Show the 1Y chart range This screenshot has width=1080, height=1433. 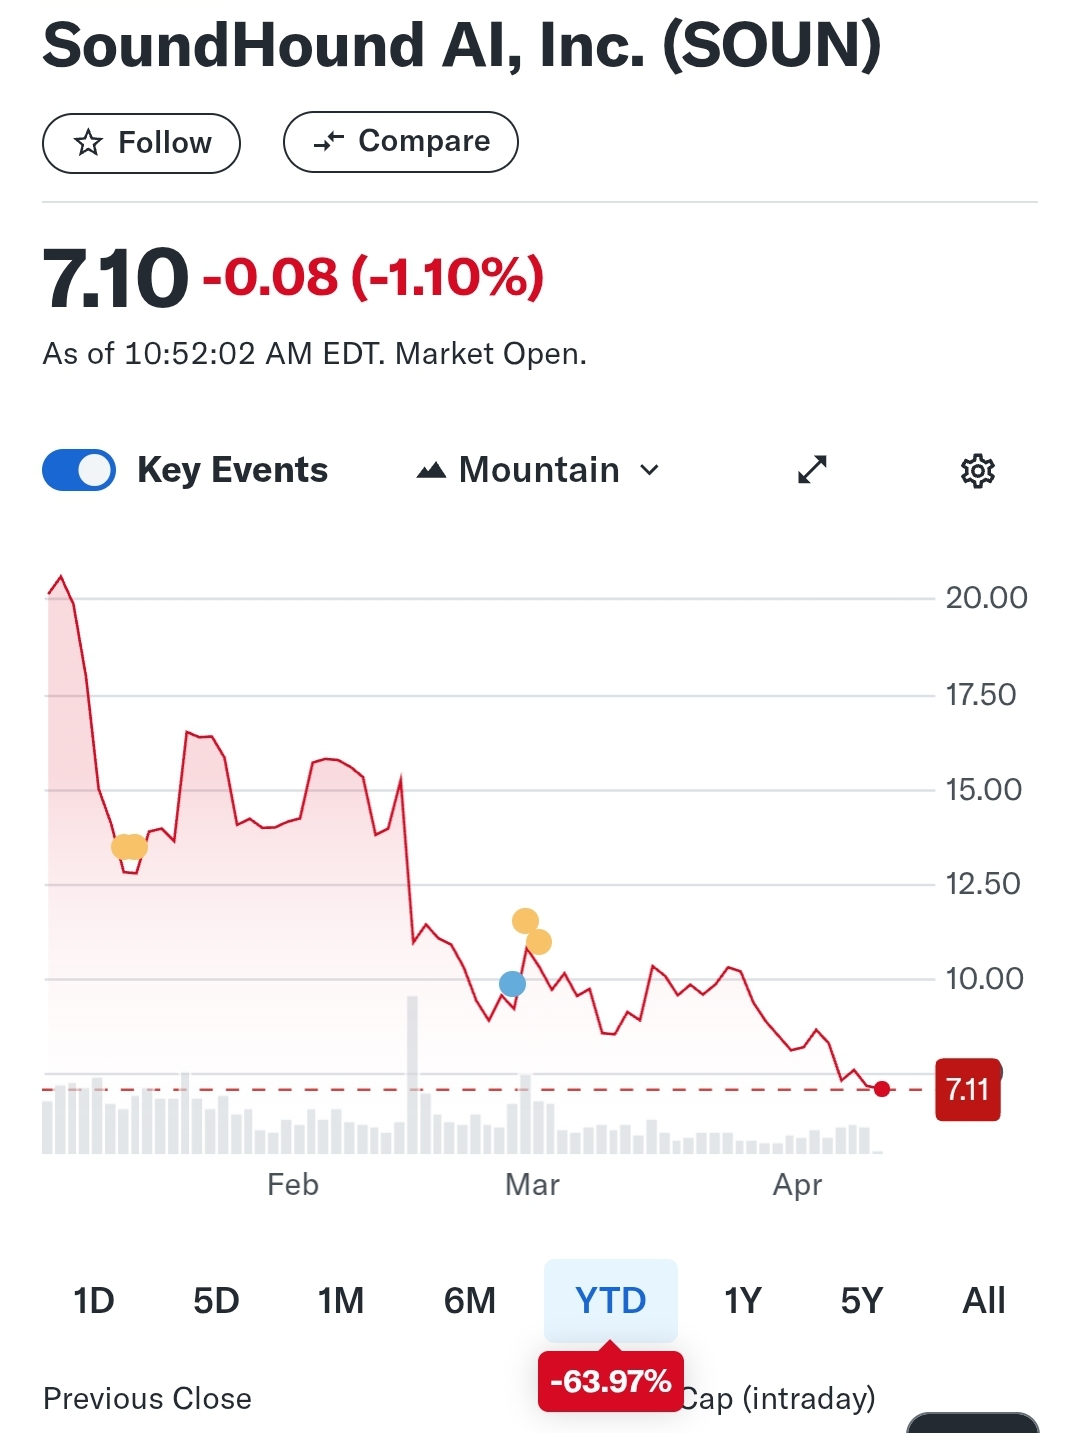[x=742, y=1300]
